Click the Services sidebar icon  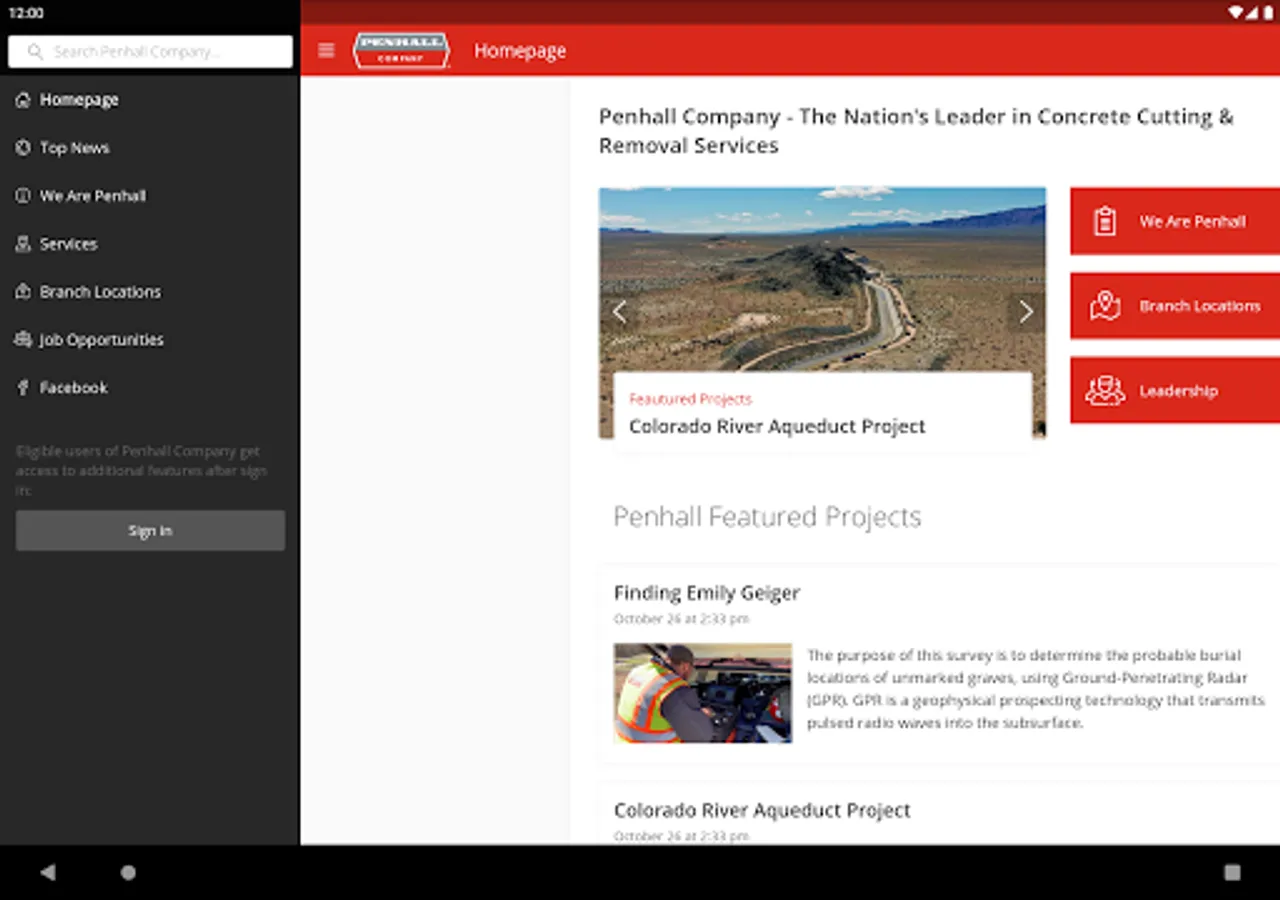click(x=23, y=244)
